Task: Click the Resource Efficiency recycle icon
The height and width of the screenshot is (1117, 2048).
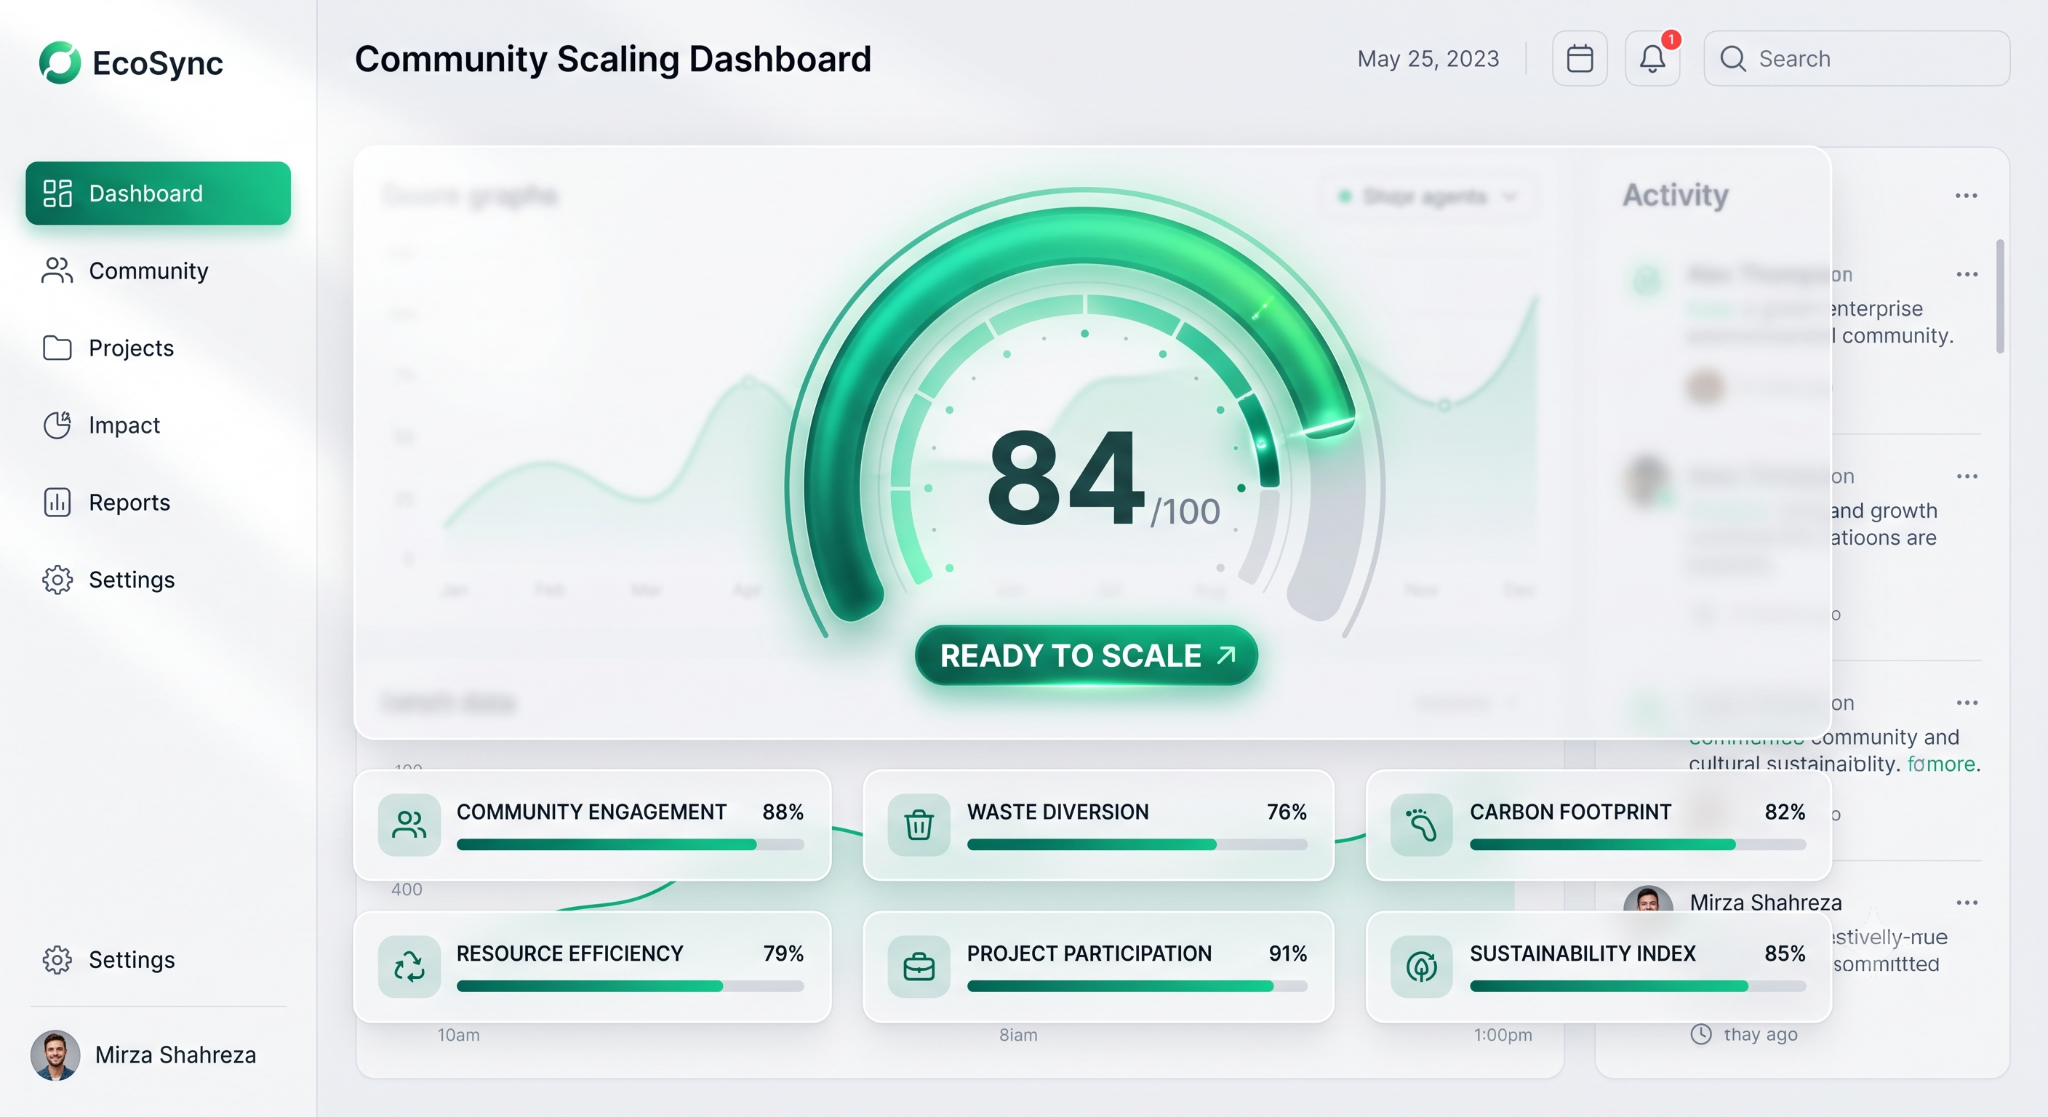Action: (x=409, y=967)
